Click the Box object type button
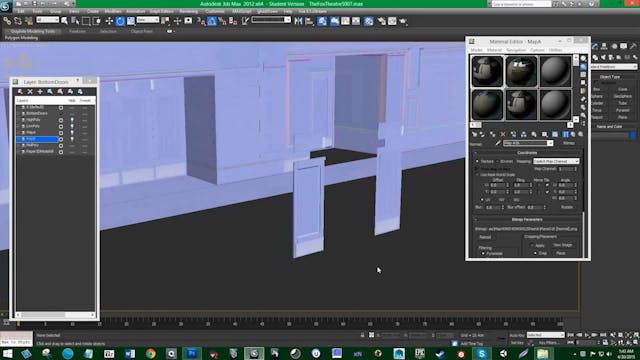 (x=597, y=89)
